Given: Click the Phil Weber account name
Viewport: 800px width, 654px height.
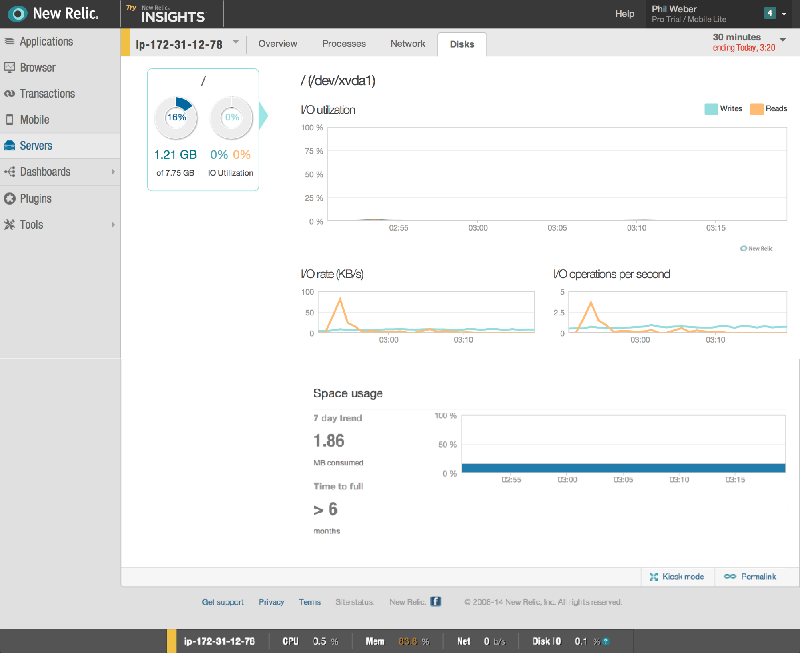Looking at the screenshot, I should [x=674, y=9].
